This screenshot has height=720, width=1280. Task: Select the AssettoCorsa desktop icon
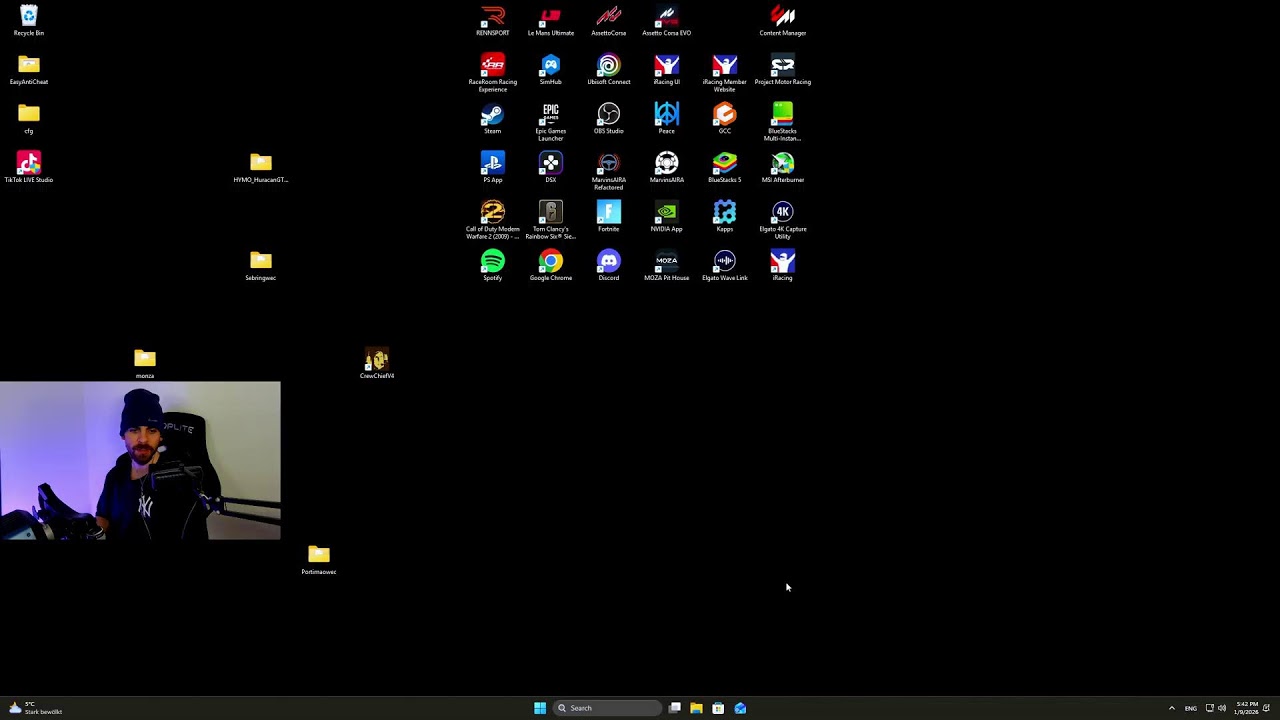608,20
